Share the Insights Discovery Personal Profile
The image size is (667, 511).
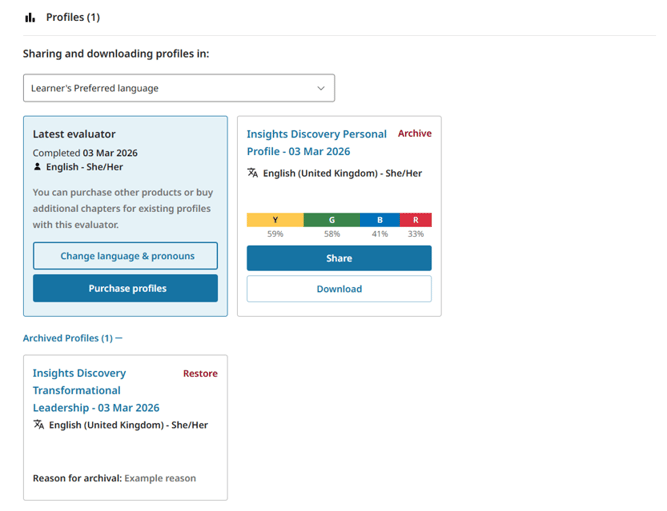[339, 258]
